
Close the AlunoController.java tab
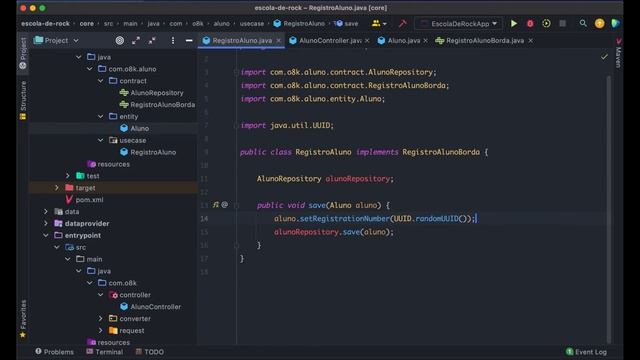[367, 40]
